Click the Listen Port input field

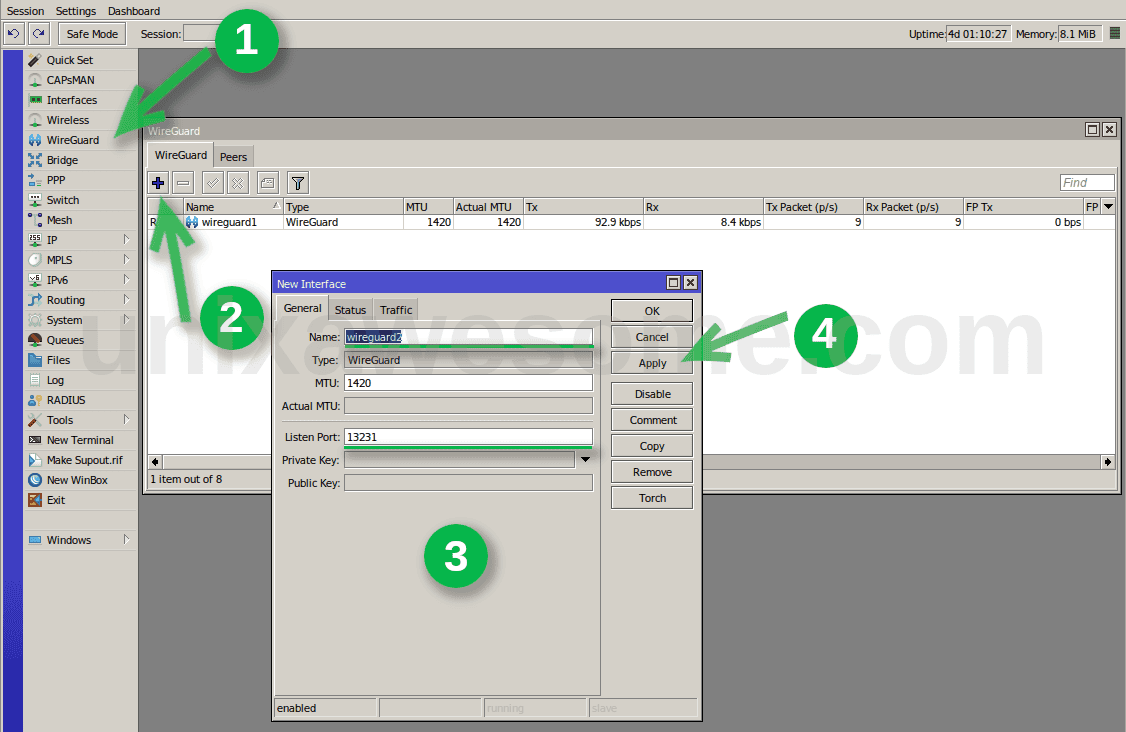468,437
